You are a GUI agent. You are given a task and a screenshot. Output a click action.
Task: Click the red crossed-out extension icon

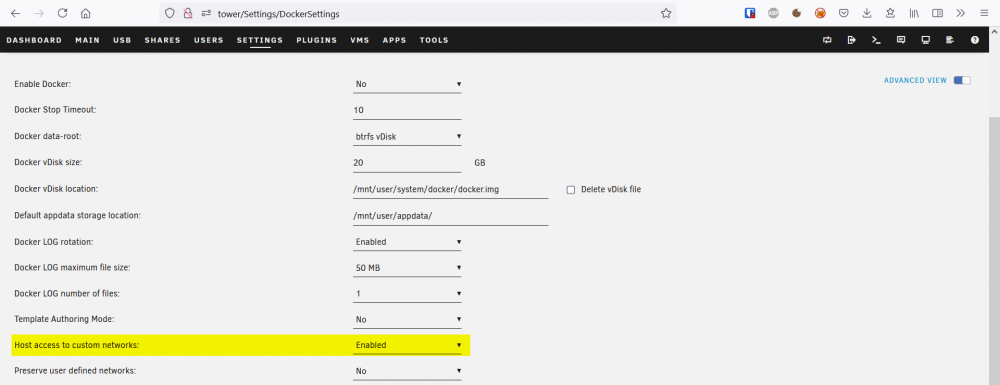point(820,13)
